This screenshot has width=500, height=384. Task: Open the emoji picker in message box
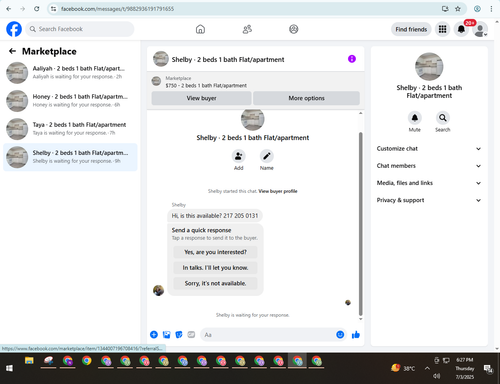pyautogui.click(x=340, y=335)
